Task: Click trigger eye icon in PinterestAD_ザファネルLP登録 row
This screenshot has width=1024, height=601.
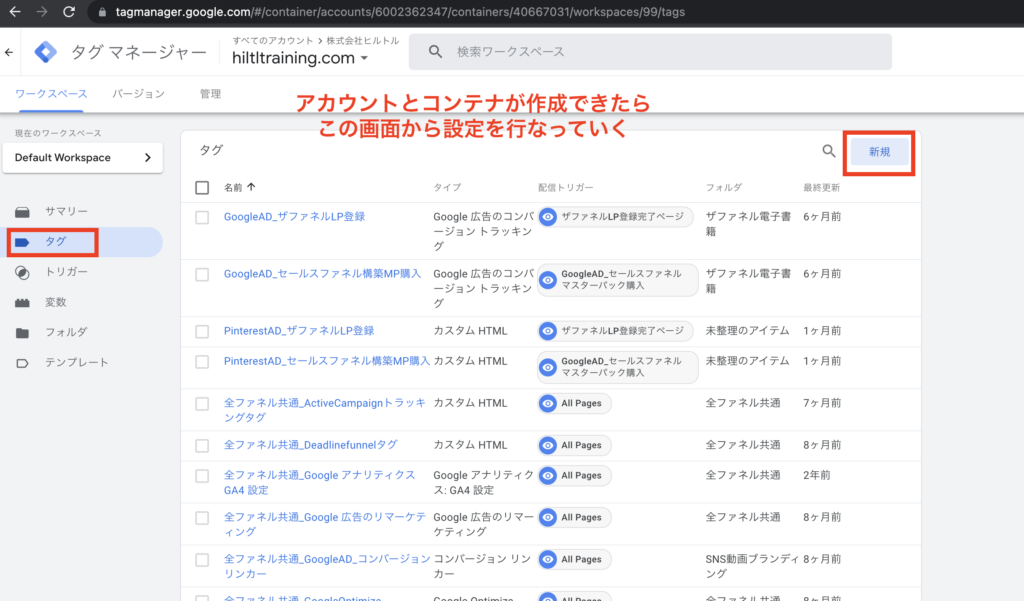Action: 548,331
